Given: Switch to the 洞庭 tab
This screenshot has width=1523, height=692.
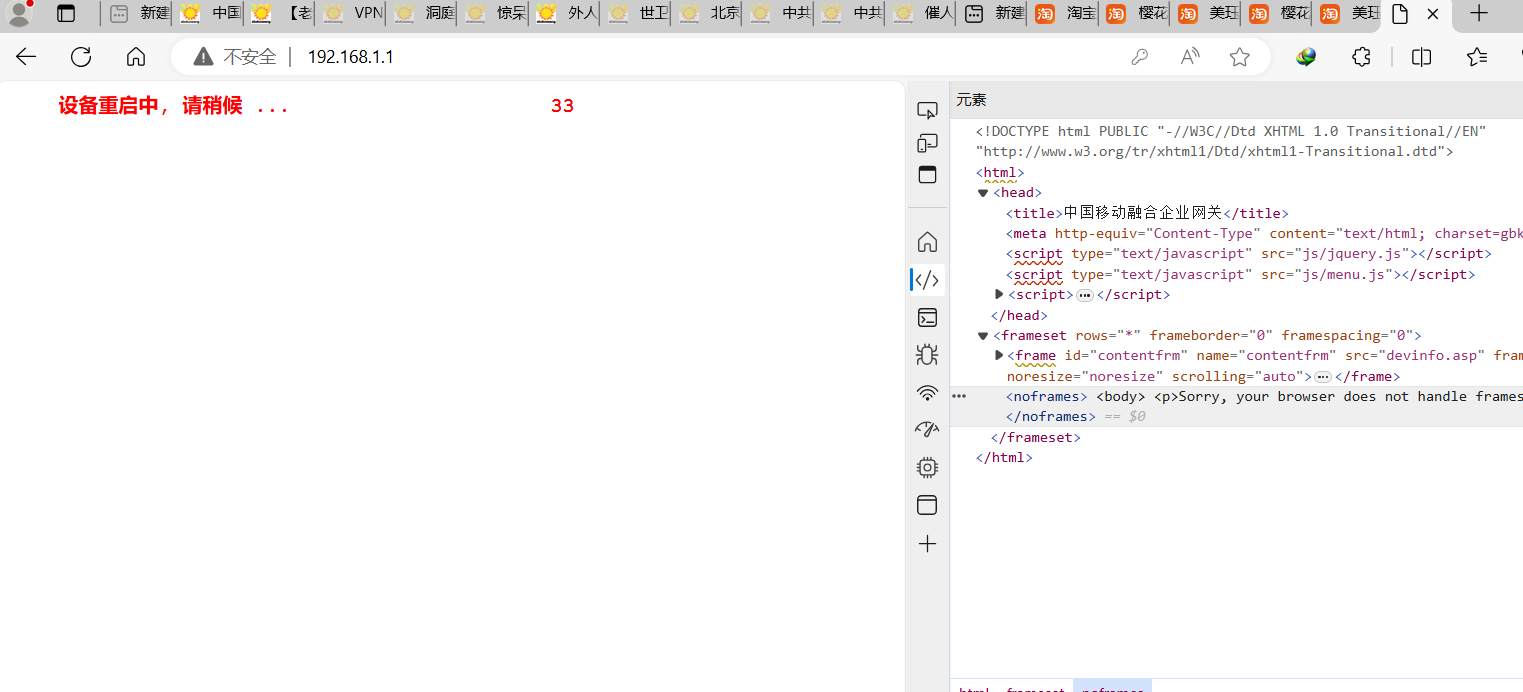Looking at the screenshot, I should 424,14.
